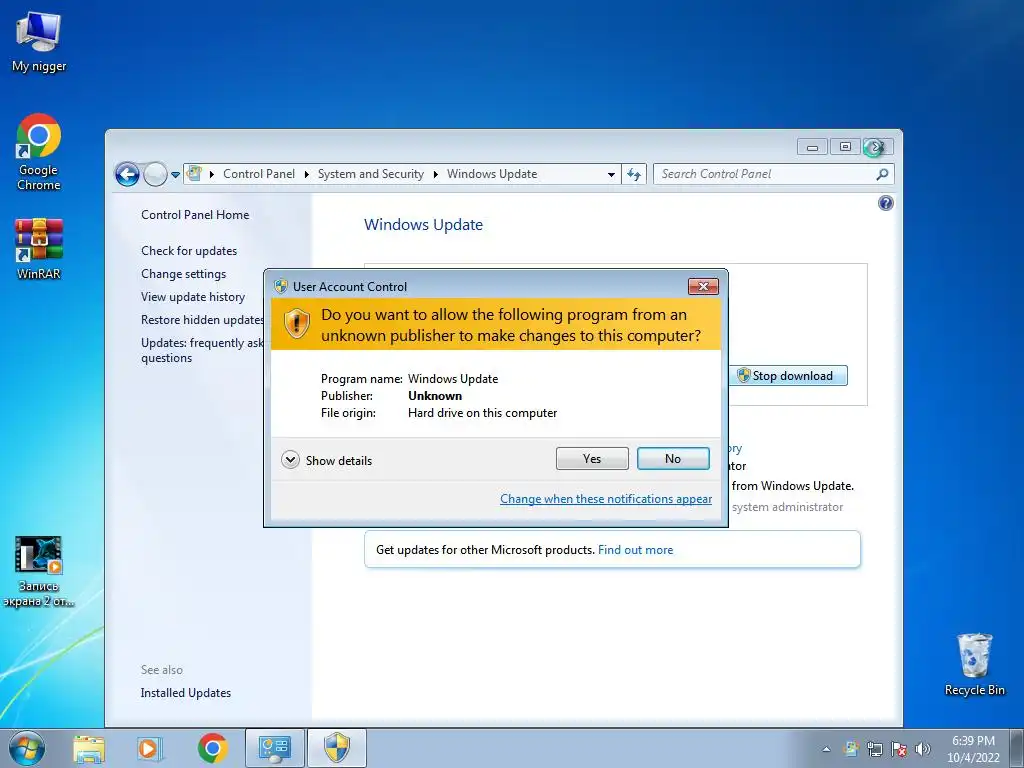
Task: Show hidden system tray icons
Action: (826, 749)
